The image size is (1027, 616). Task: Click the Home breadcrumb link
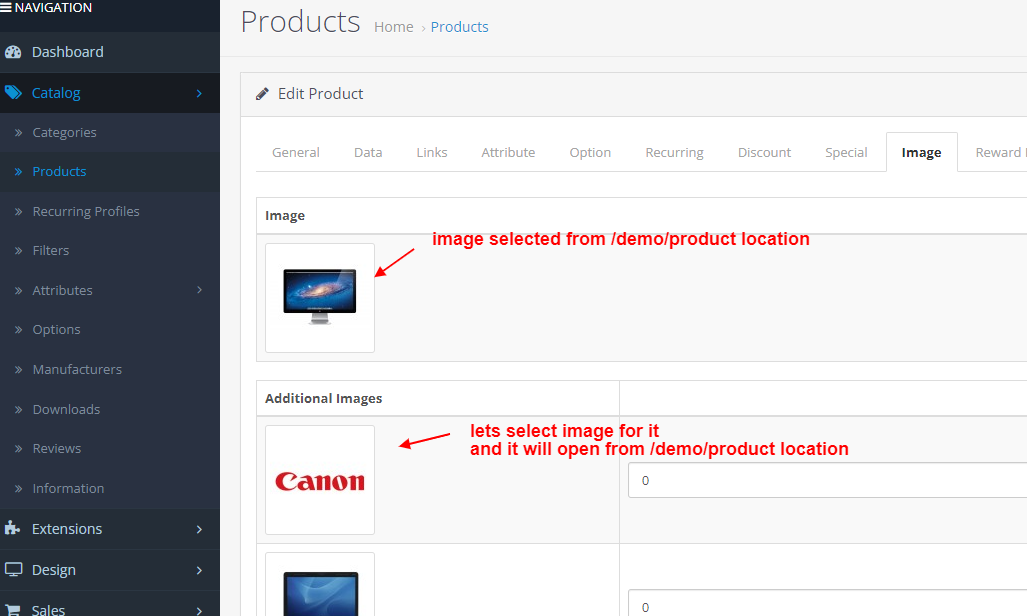point(394,27)
